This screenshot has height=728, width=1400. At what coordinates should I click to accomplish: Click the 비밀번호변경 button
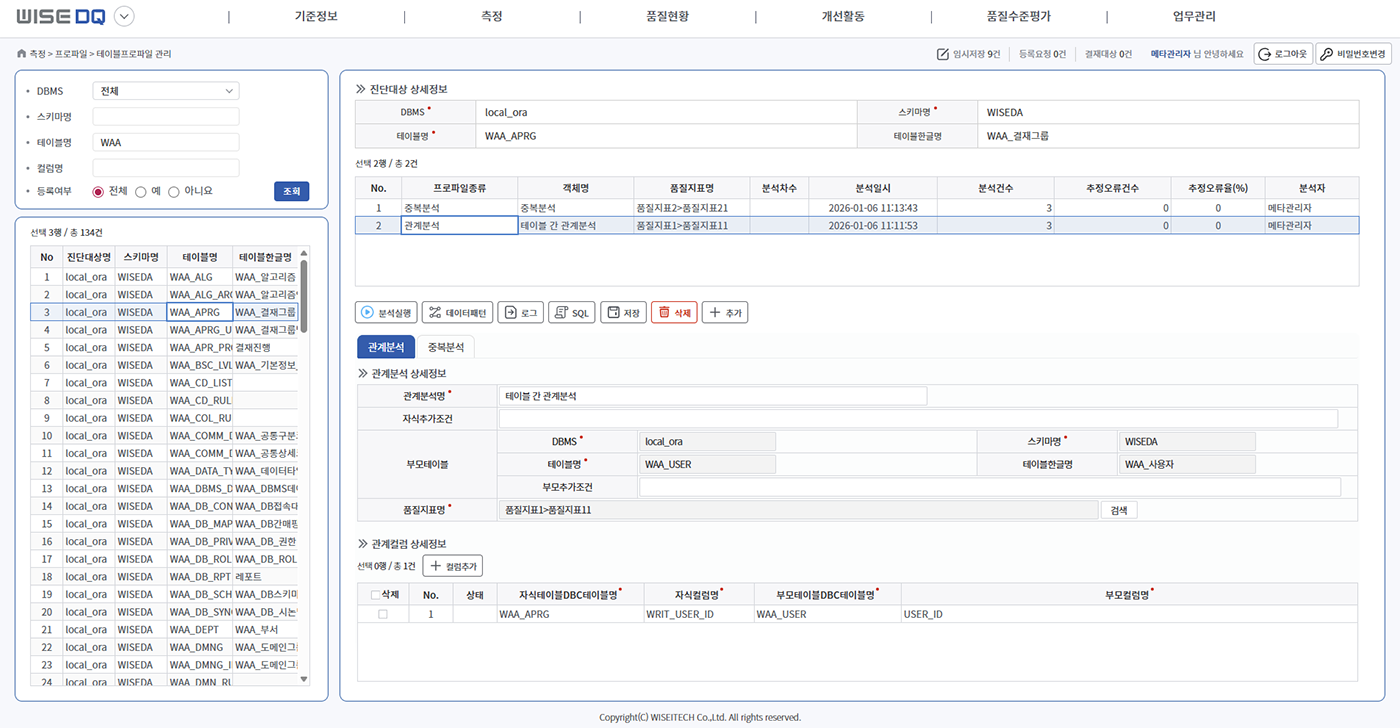click(x=1353, y=54)
